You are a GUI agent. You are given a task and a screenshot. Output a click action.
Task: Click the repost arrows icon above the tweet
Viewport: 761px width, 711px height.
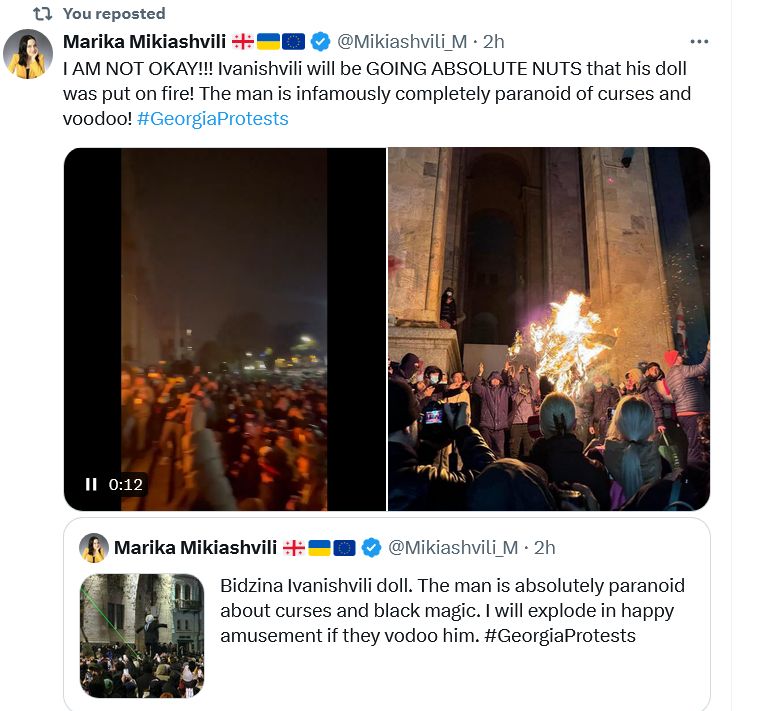coord(42,14)
